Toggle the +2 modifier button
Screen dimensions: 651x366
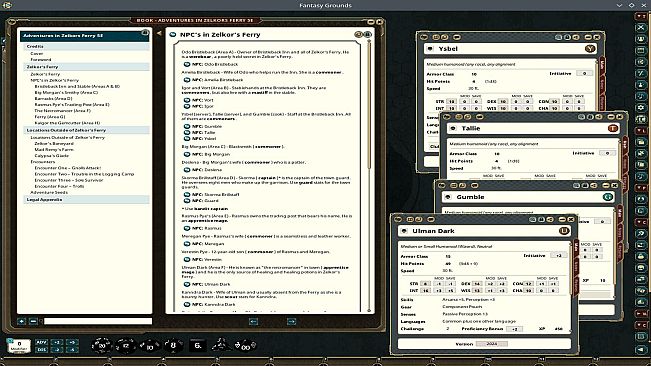[x=57, y=342]
